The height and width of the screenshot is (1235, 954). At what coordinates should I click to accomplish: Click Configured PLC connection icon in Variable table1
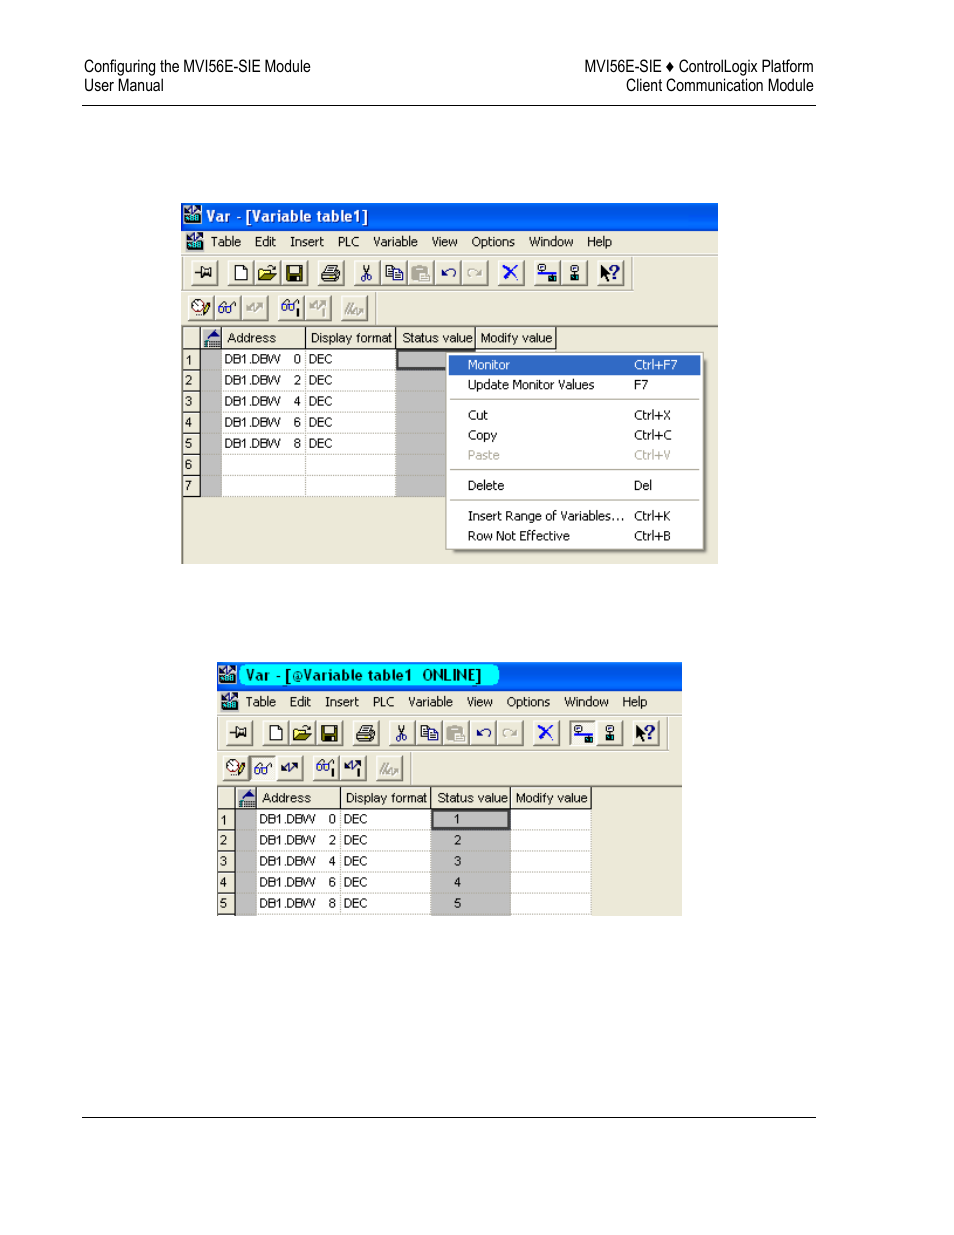[x=546, y=273]
